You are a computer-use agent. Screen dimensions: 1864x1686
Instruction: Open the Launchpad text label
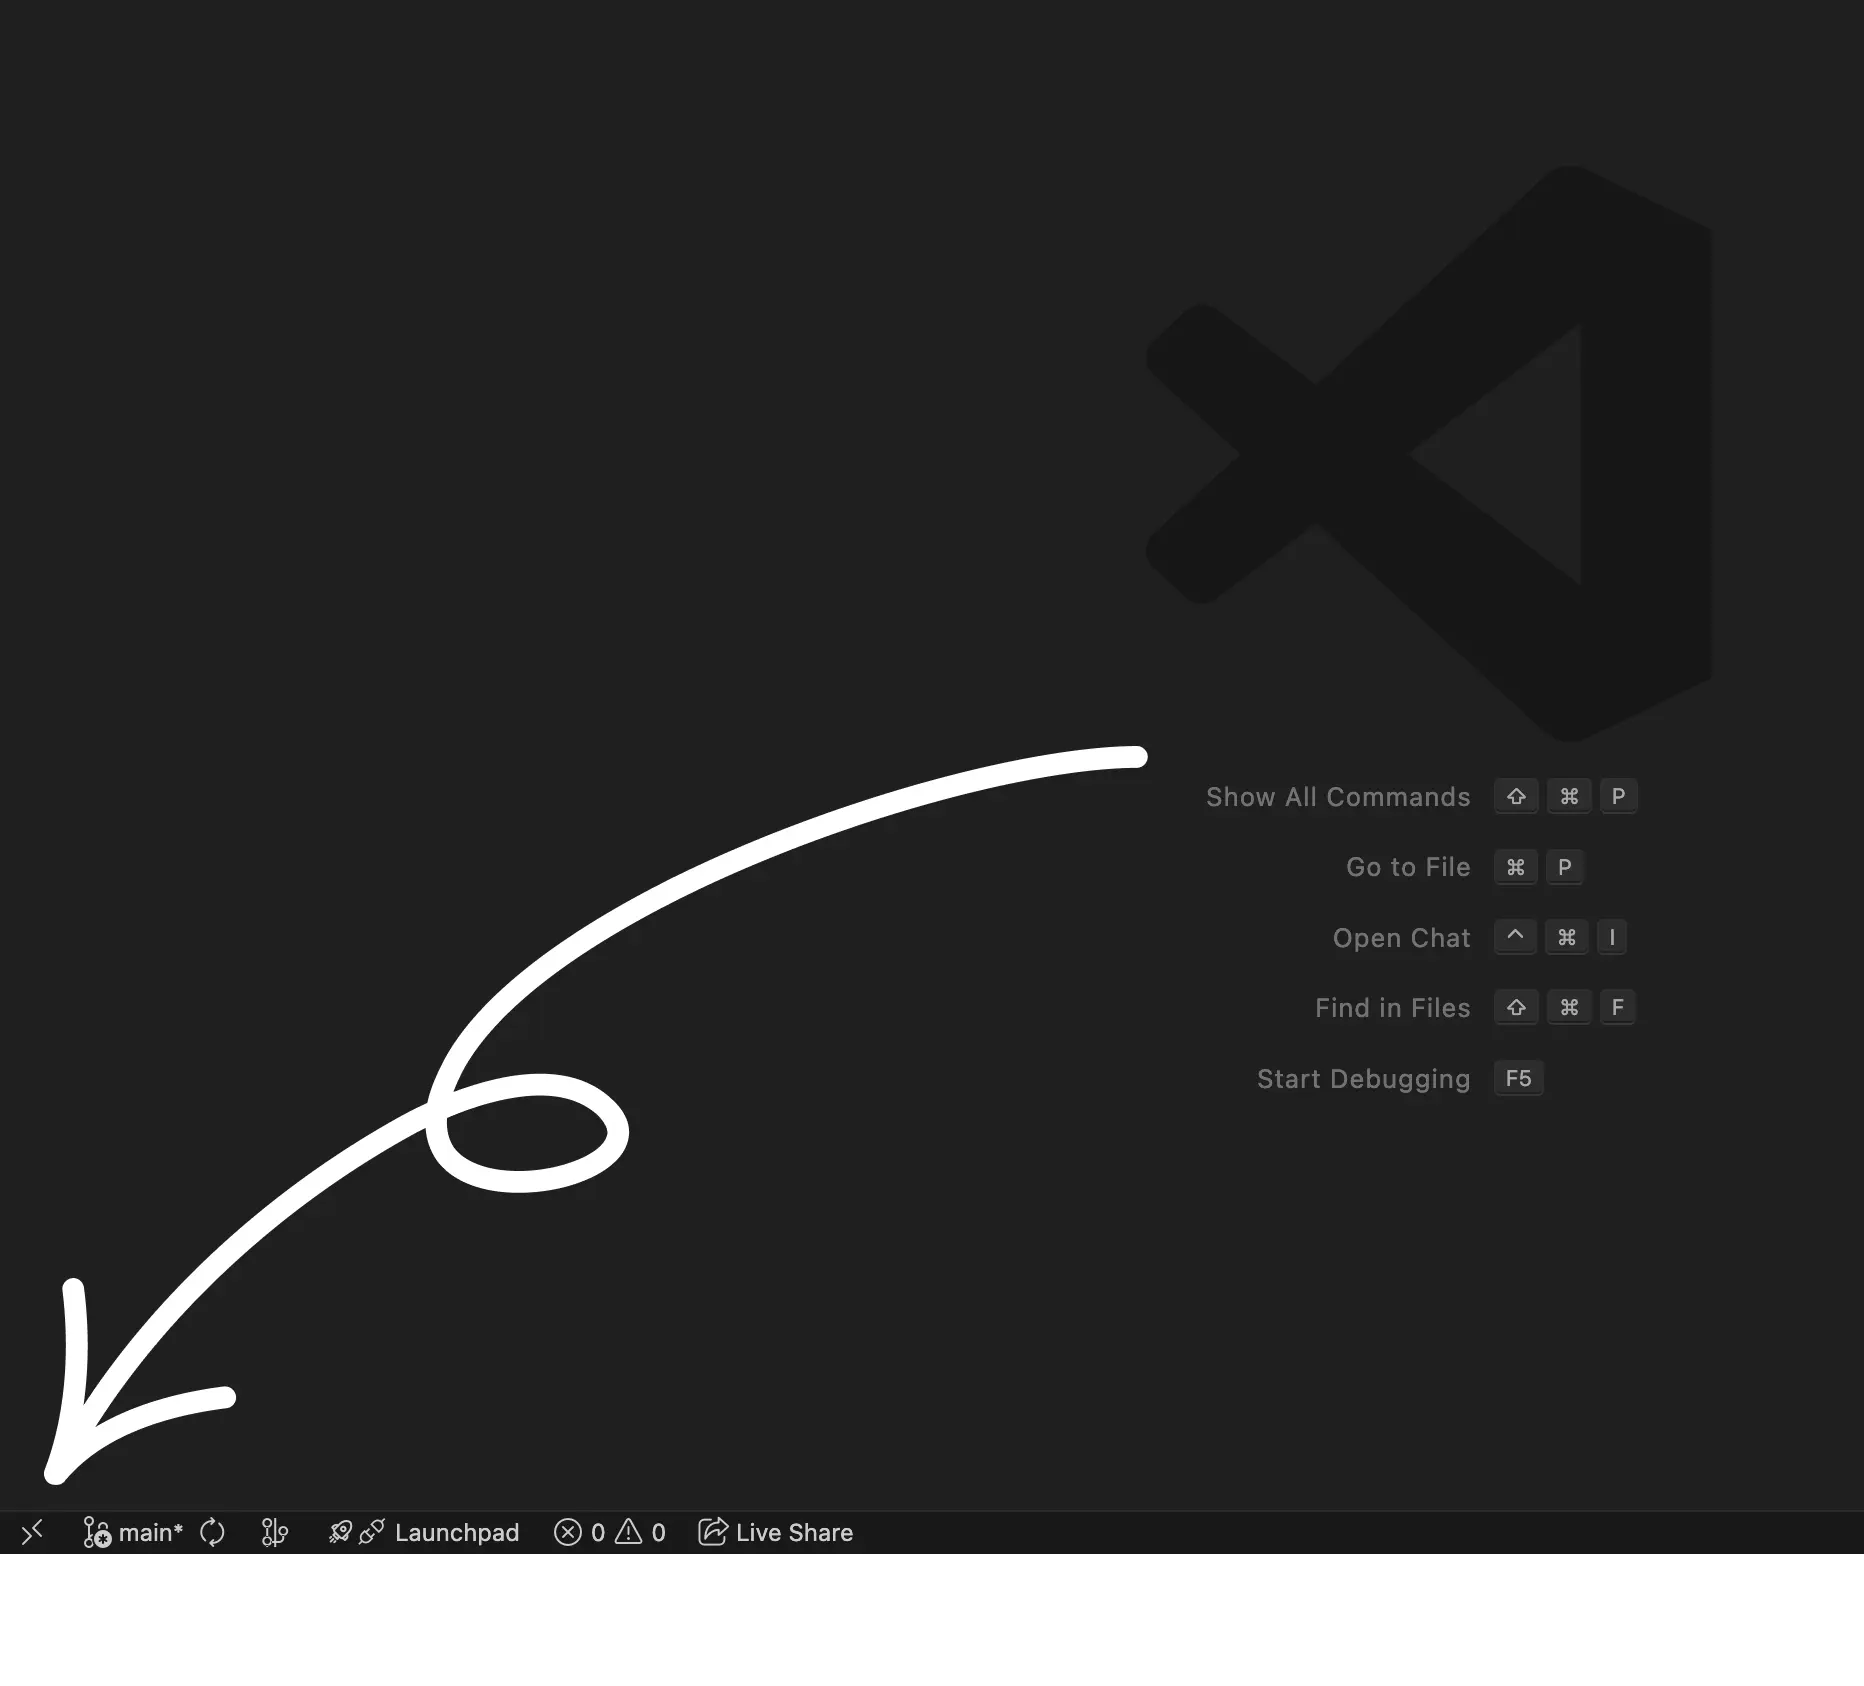click(457, 1532)
